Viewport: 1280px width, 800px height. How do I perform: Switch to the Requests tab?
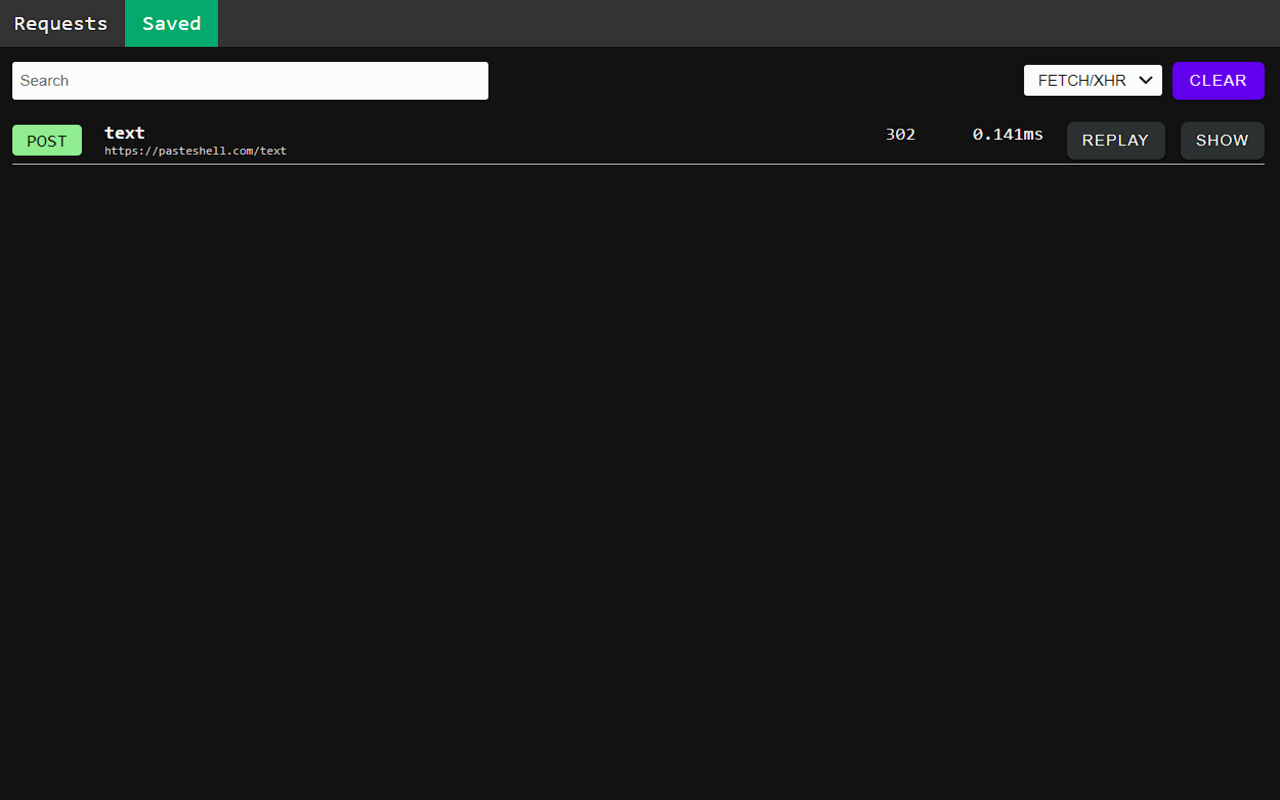[x=61, y=23]
